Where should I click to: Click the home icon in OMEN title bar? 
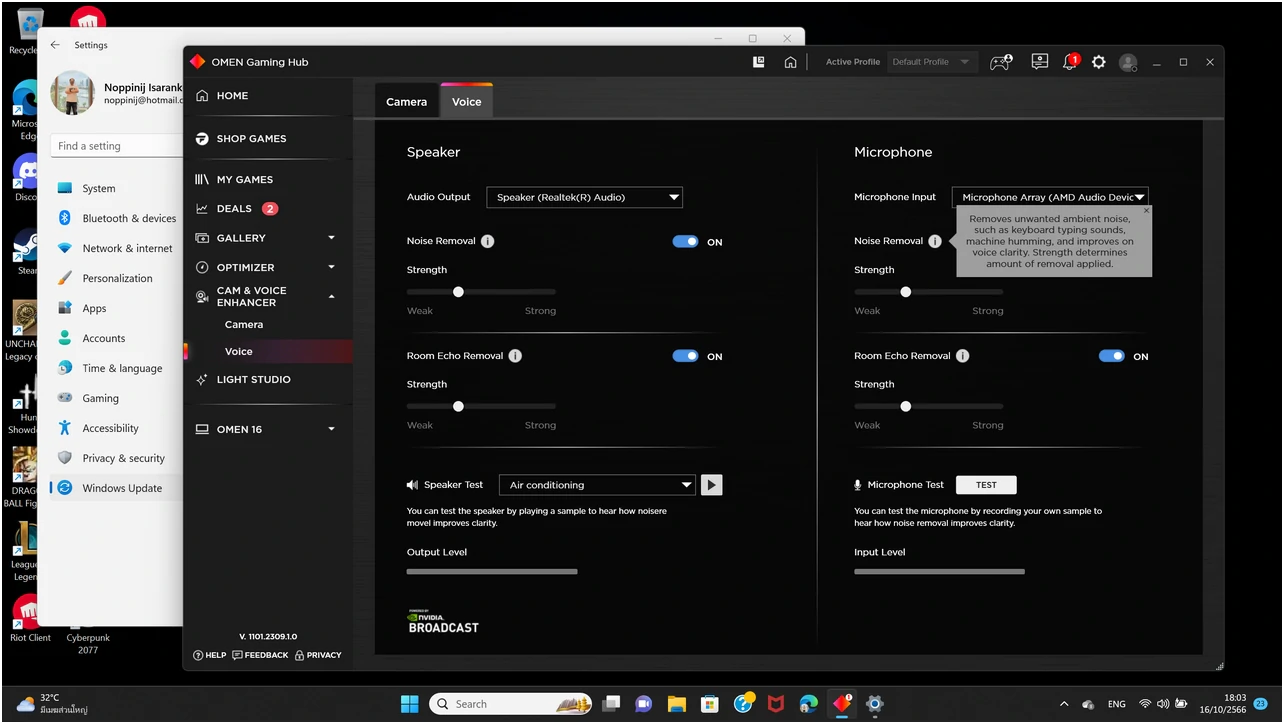[x=790, y=62]
